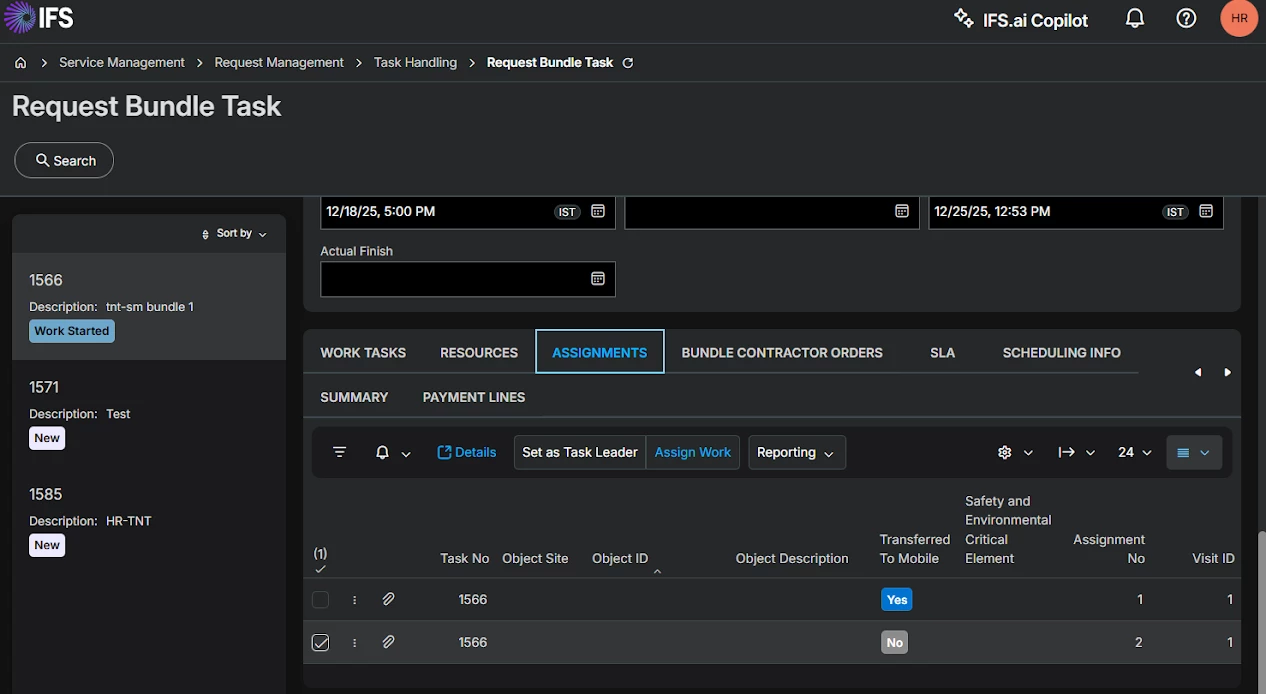Toggle select-all checkmark in table header

coord(320,568)
